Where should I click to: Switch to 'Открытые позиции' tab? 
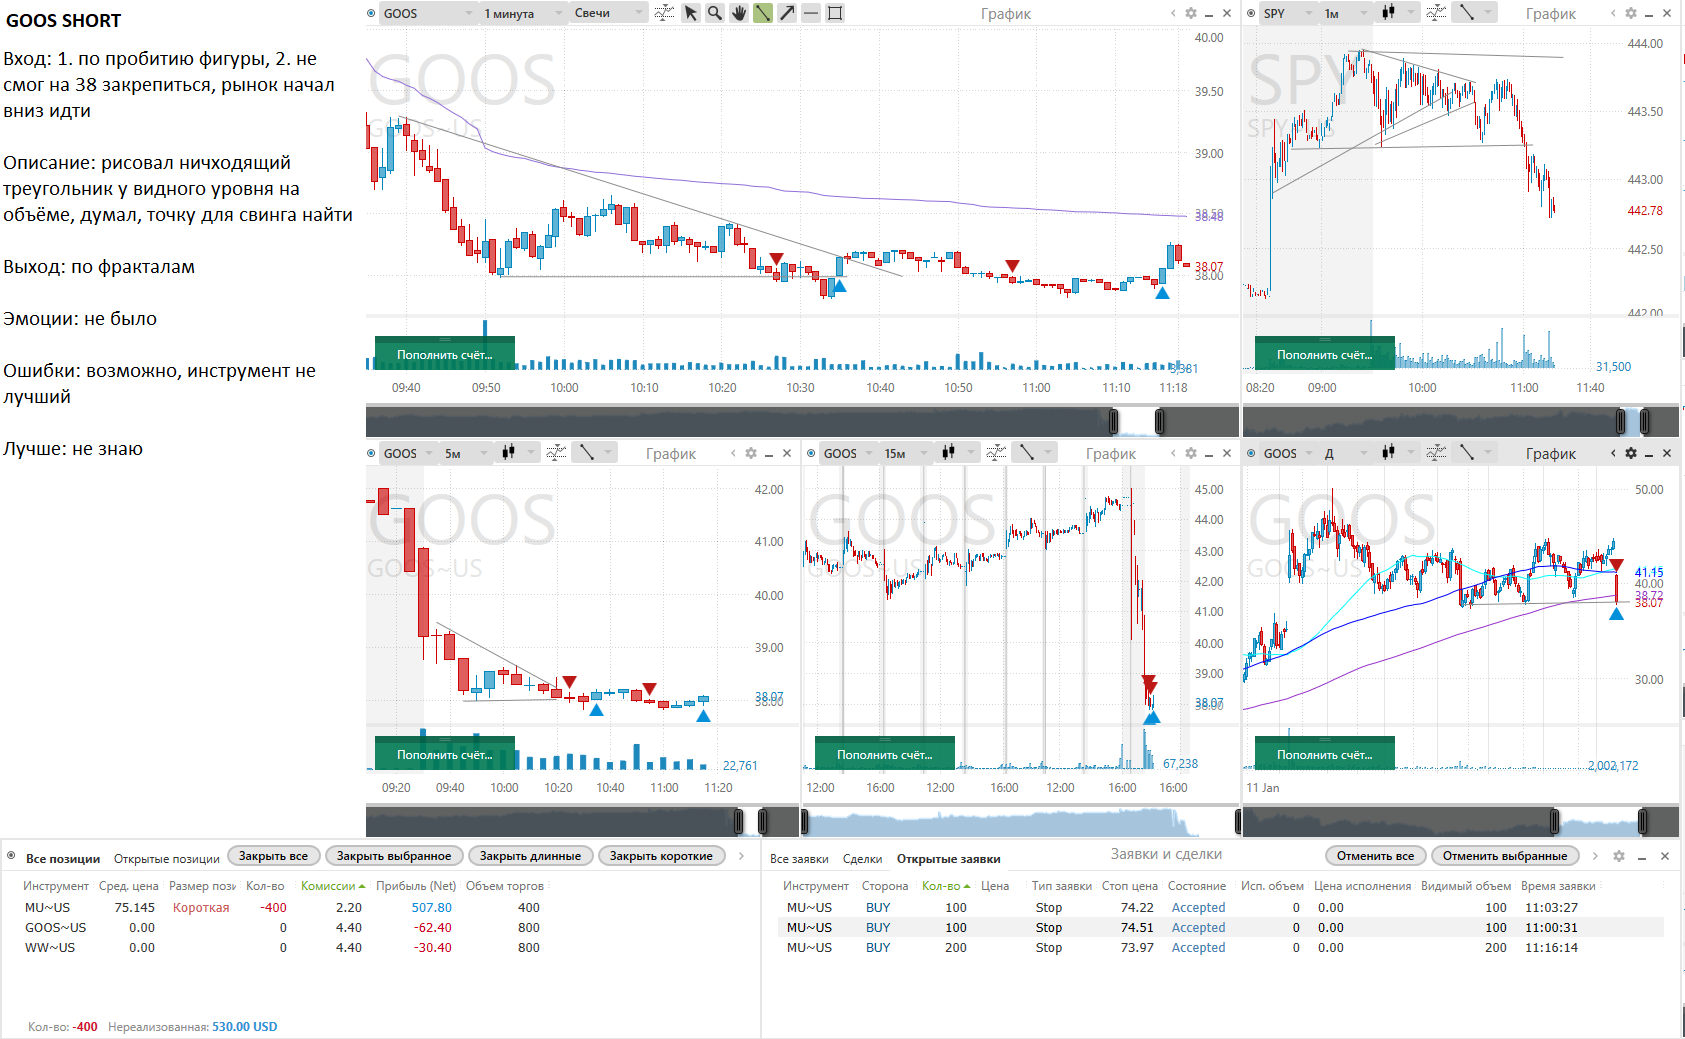pos(167,858)
